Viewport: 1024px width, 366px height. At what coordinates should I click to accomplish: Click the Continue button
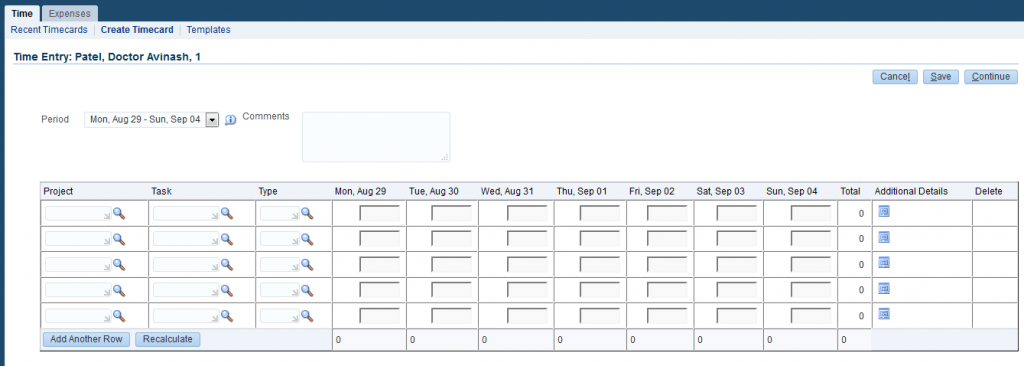(x=991, y=76)
